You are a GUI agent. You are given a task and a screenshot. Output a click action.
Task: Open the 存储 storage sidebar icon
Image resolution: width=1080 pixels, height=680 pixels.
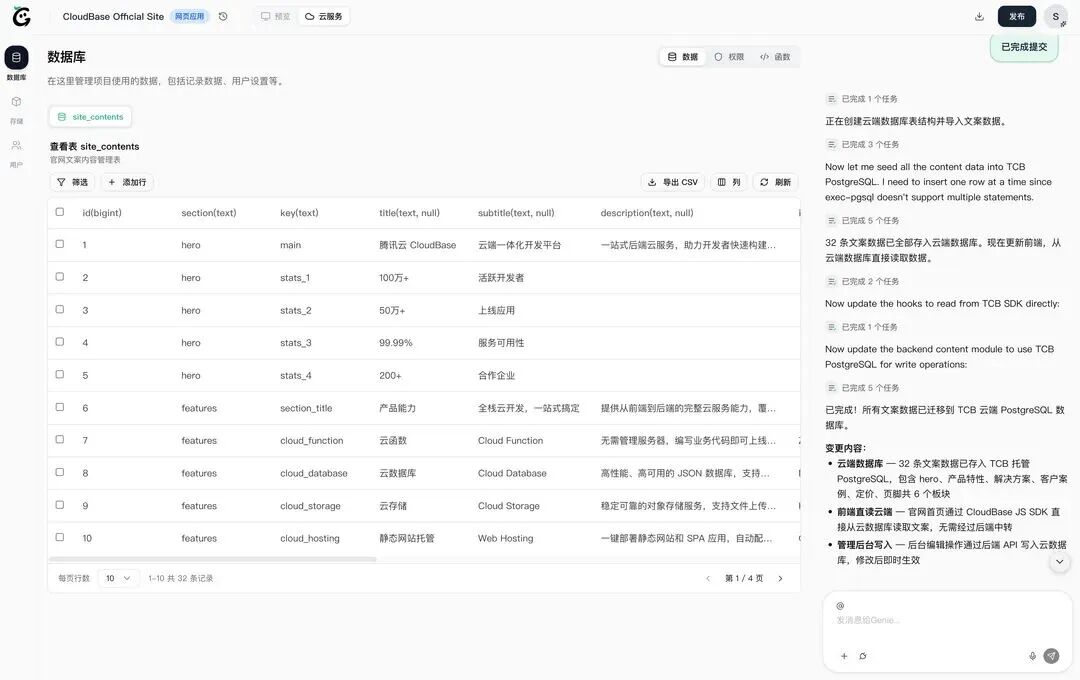point(17,102)
